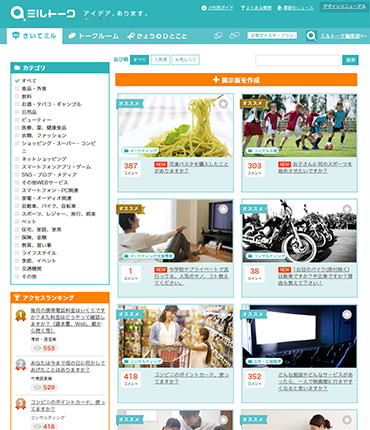This screenshot has height=430, width=370.
Task: Click the bronze rank 3 medal icon
Action: click(21, 404)
